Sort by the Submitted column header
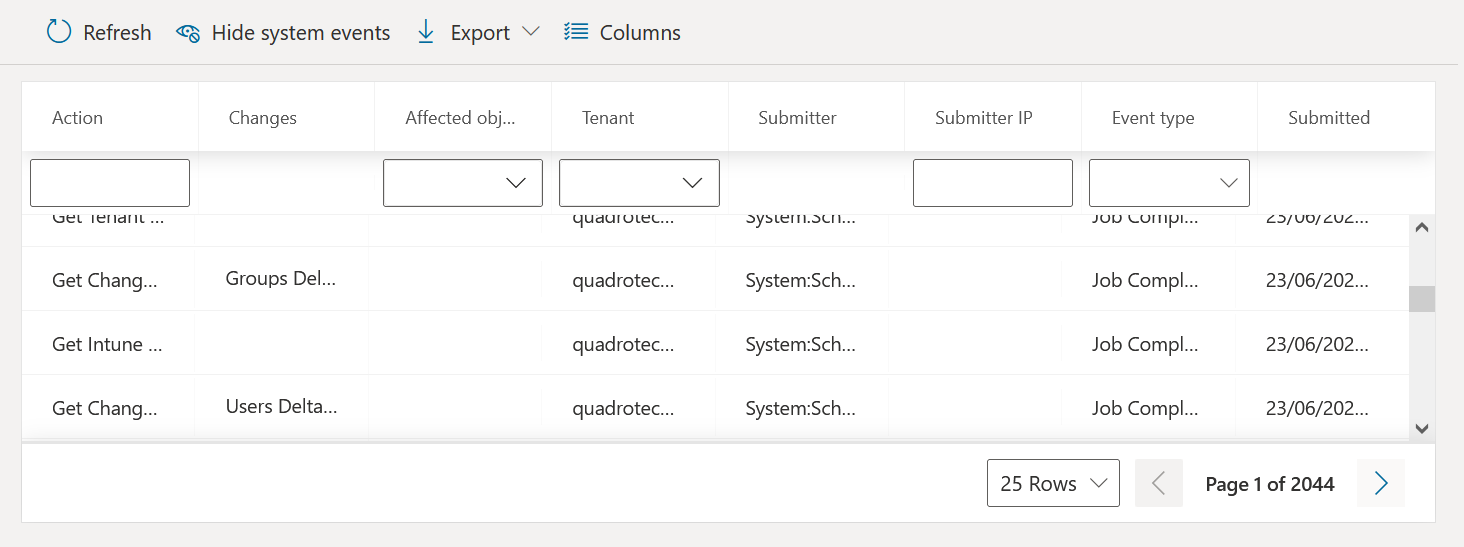Screen dimensions: 1464x547 pos(1329,118)
